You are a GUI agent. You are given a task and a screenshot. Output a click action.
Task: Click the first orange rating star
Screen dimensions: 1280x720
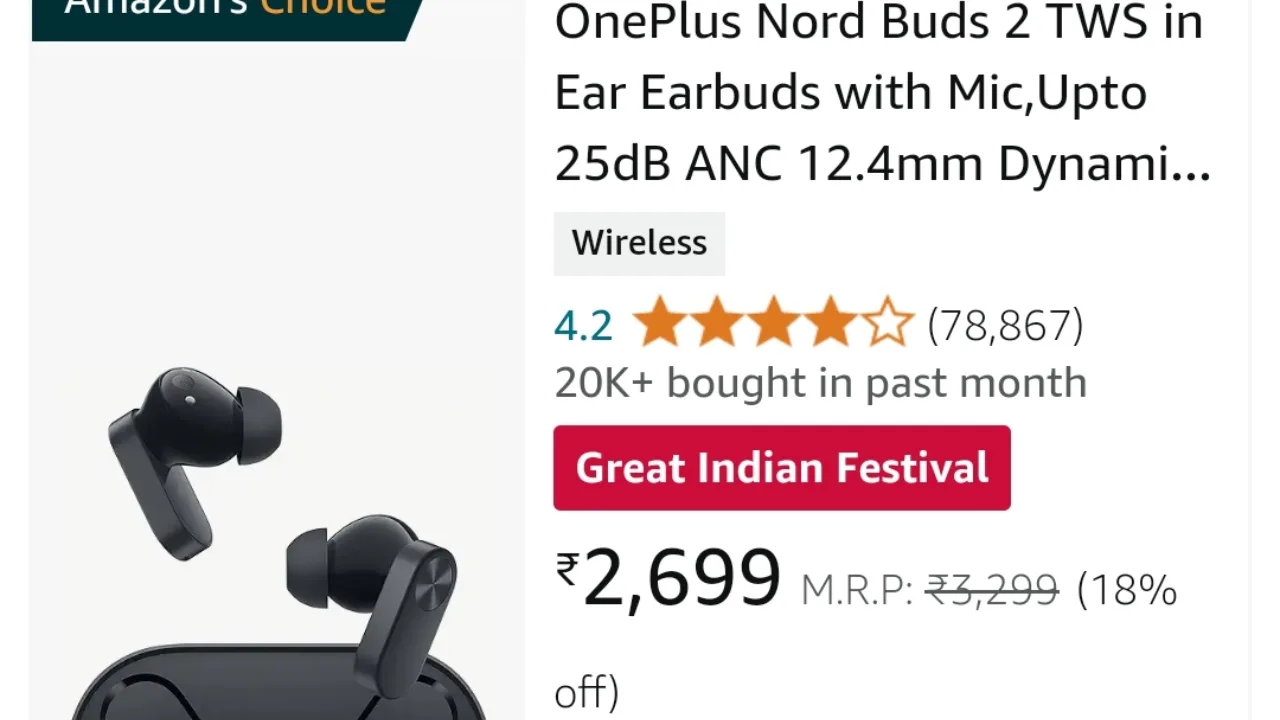pos(659,323)
